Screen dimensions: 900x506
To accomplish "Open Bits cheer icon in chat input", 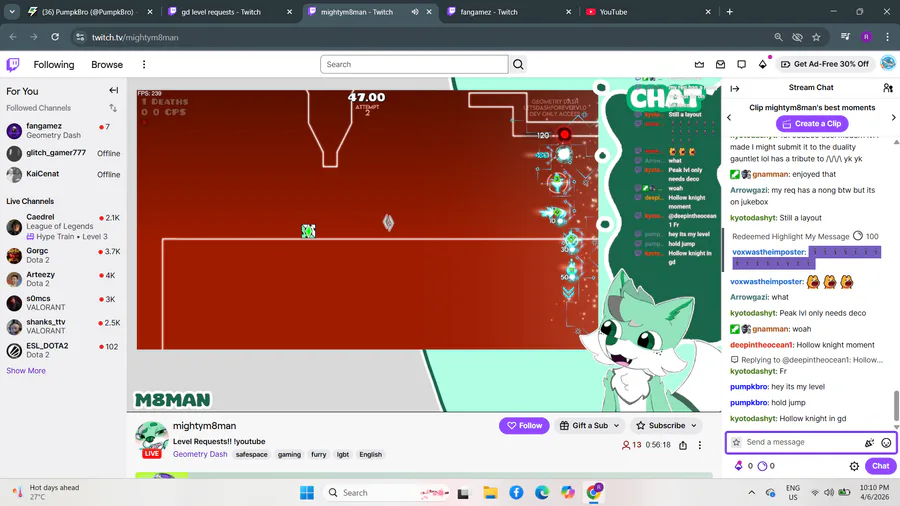I will [x=870, y=442].
